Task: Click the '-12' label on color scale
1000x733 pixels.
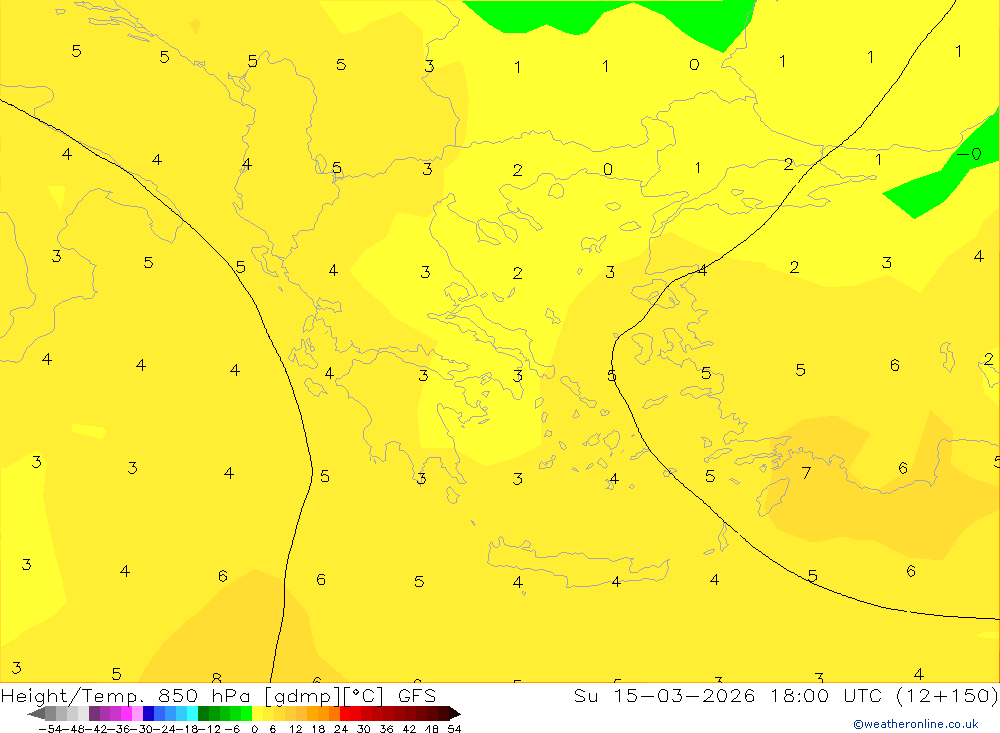Action: pyautogui.click(x=210, y=729)
